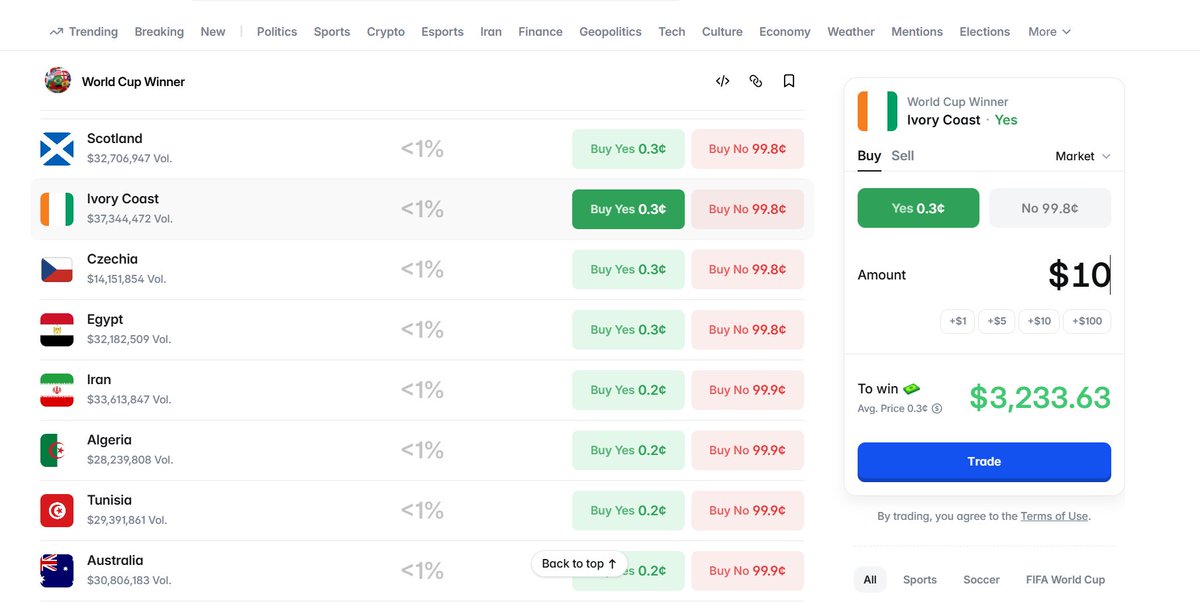
Task: Click the Iran flag icon
Action: click(x=57, y=390)
